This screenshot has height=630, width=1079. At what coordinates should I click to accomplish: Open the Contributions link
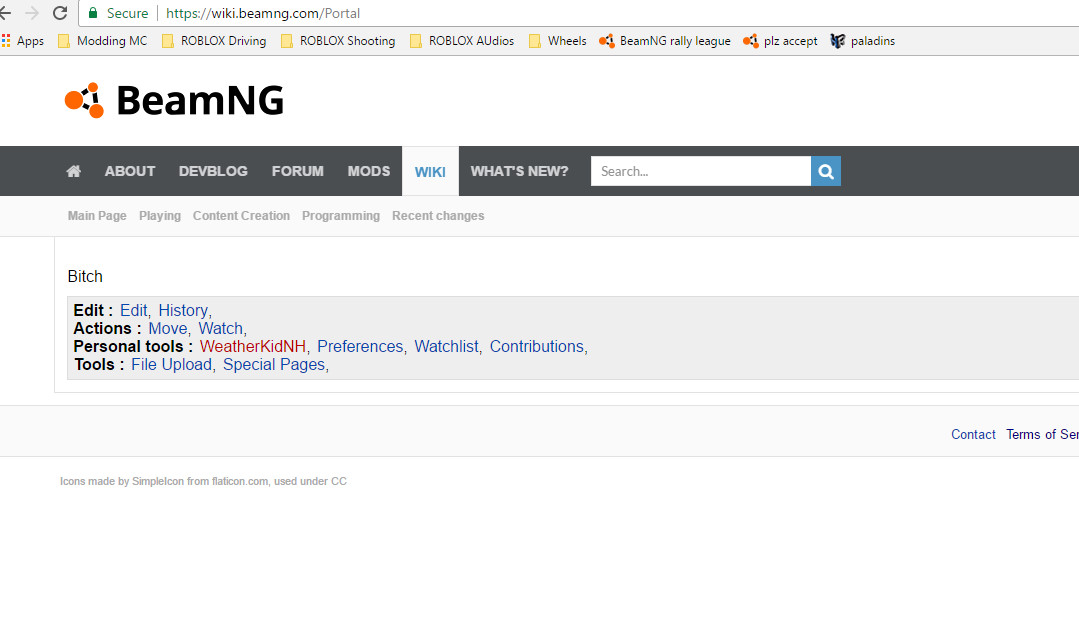pos(536,347)
